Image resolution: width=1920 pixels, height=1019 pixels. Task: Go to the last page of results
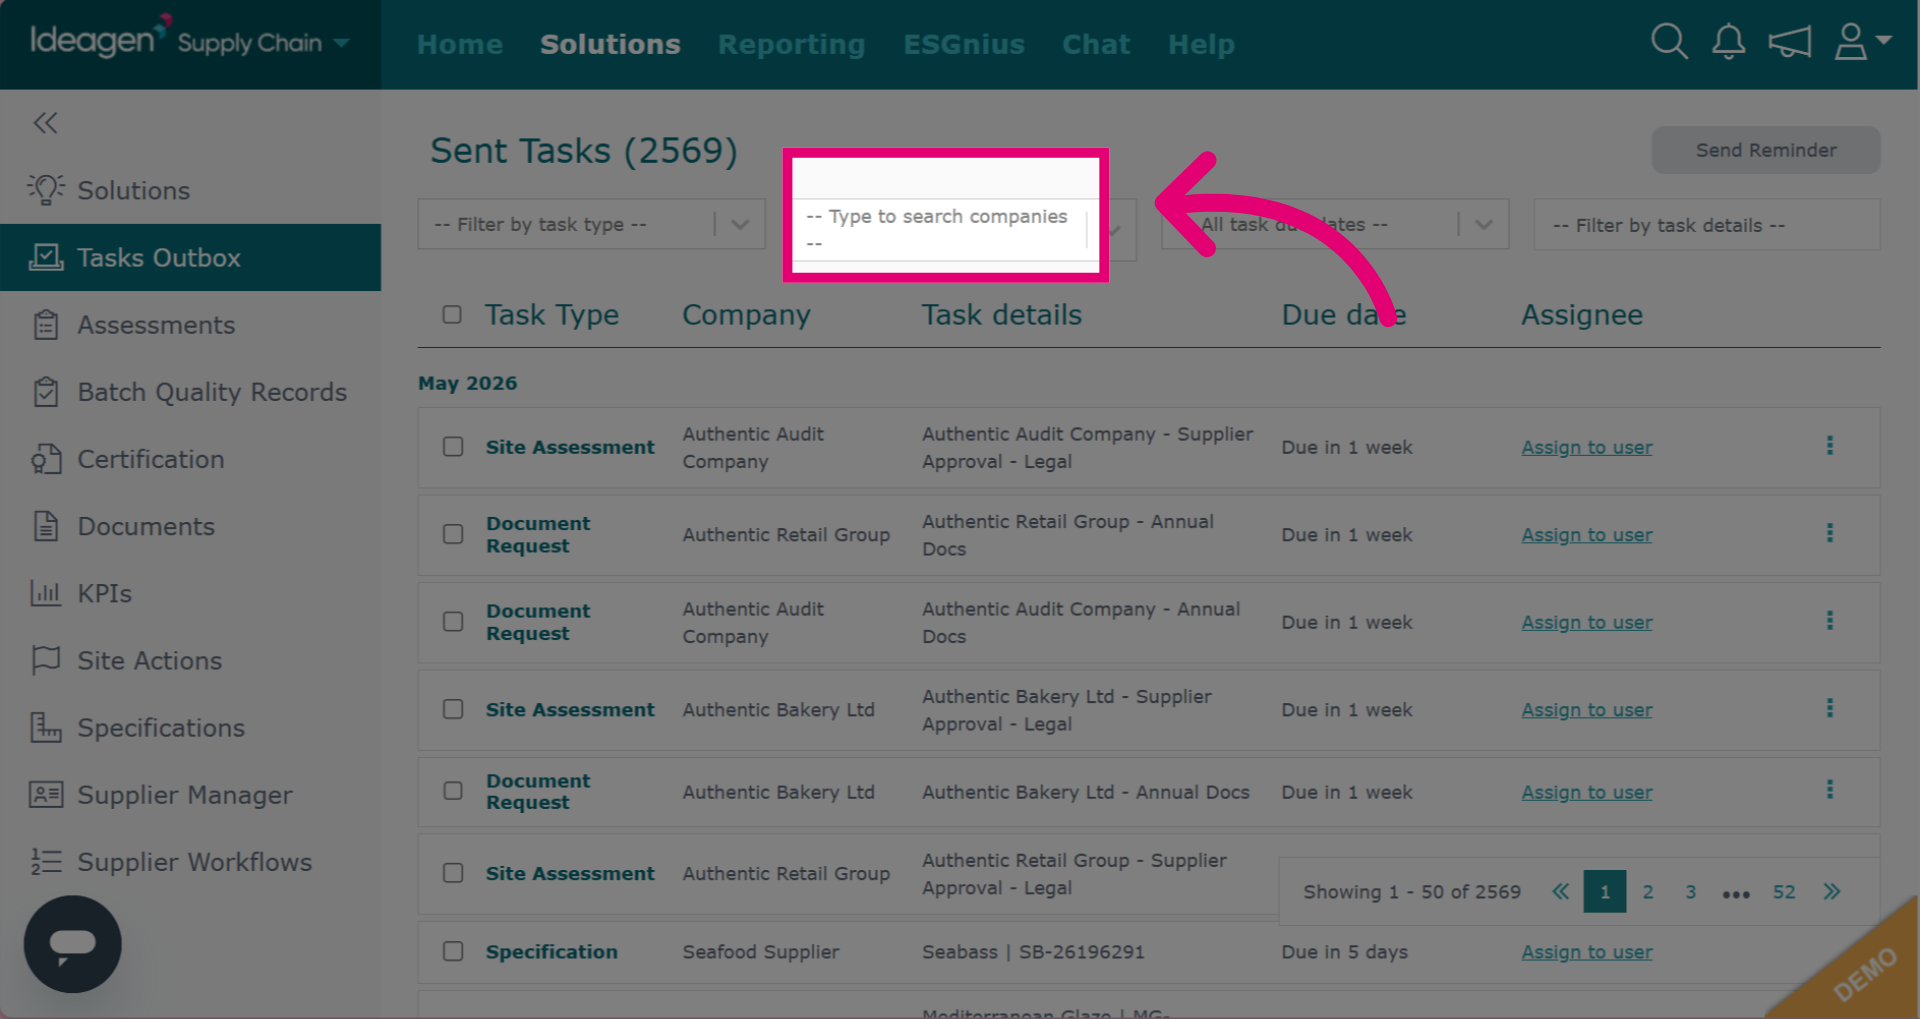click(x=1832, y=892)
